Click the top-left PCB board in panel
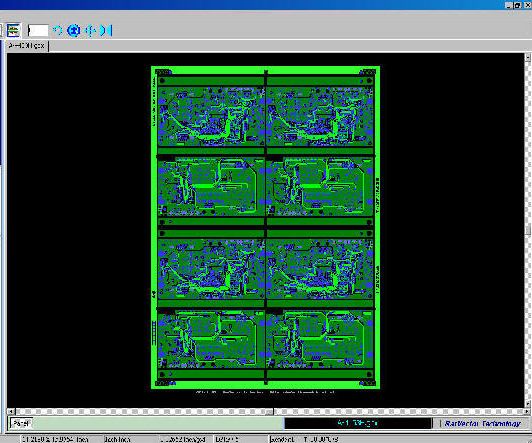 [211, 117]
